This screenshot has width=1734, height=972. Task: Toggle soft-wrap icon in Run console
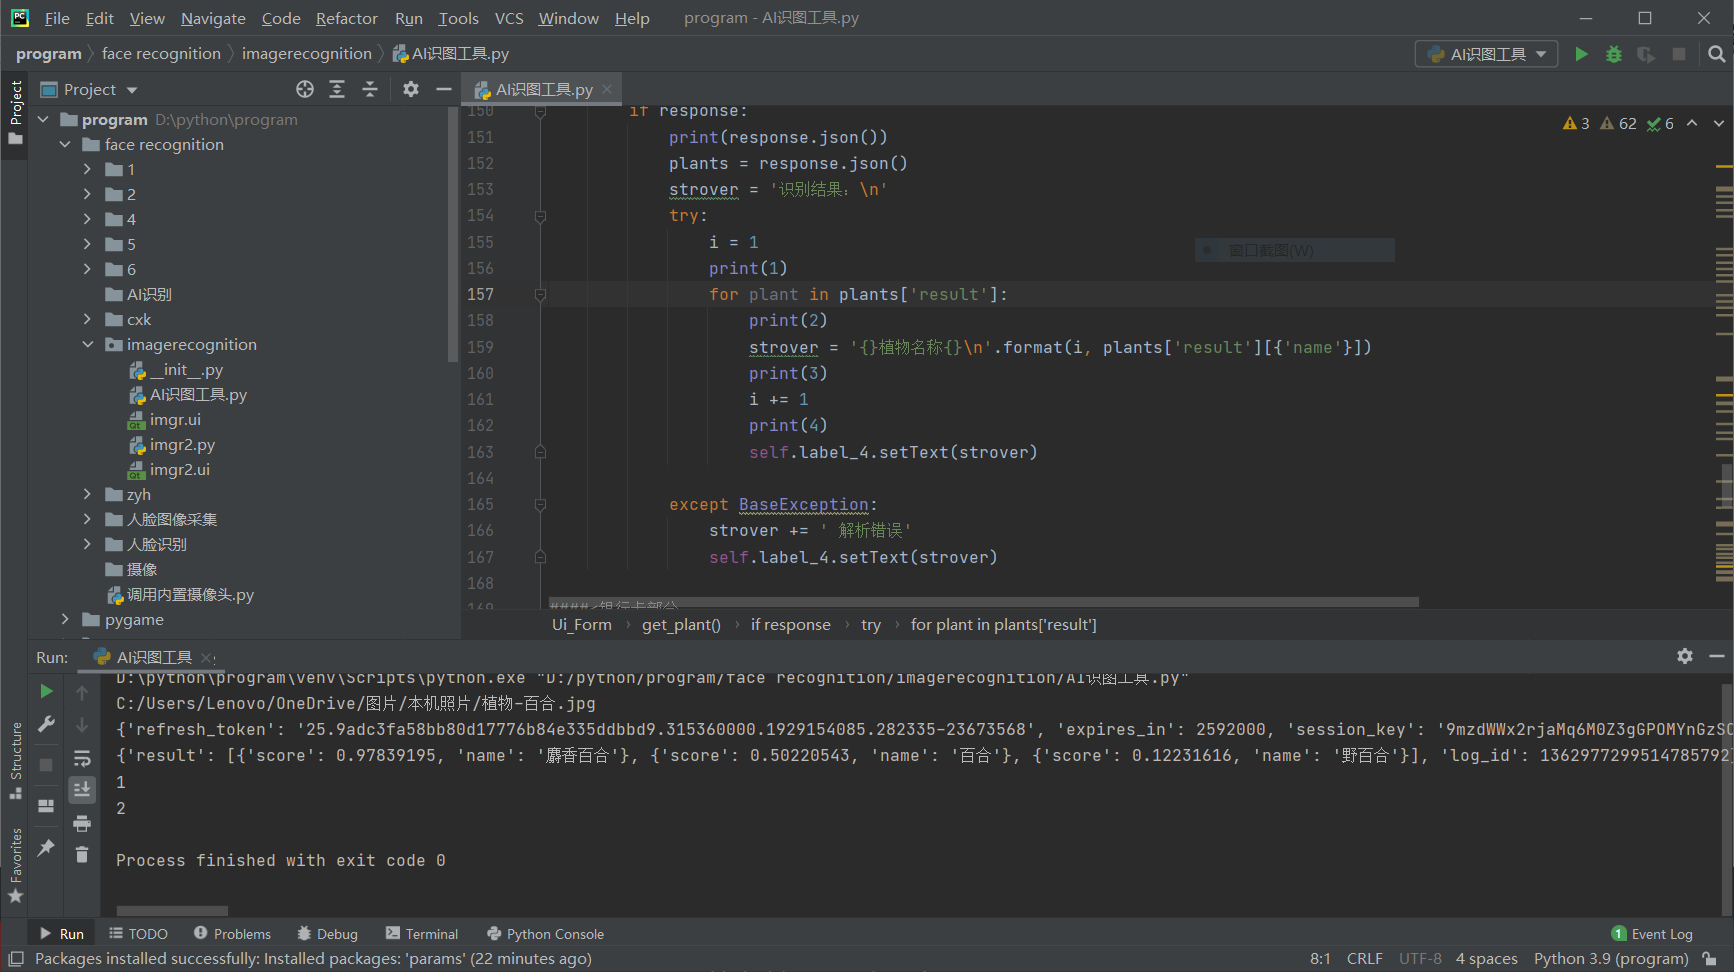point(82,758)
